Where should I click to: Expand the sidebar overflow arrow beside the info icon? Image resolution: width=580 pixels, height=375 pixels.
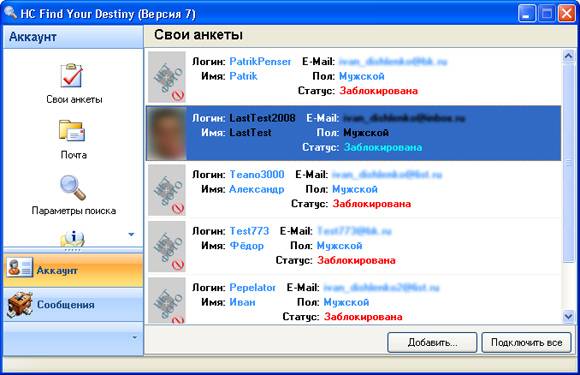coord(131,234)
